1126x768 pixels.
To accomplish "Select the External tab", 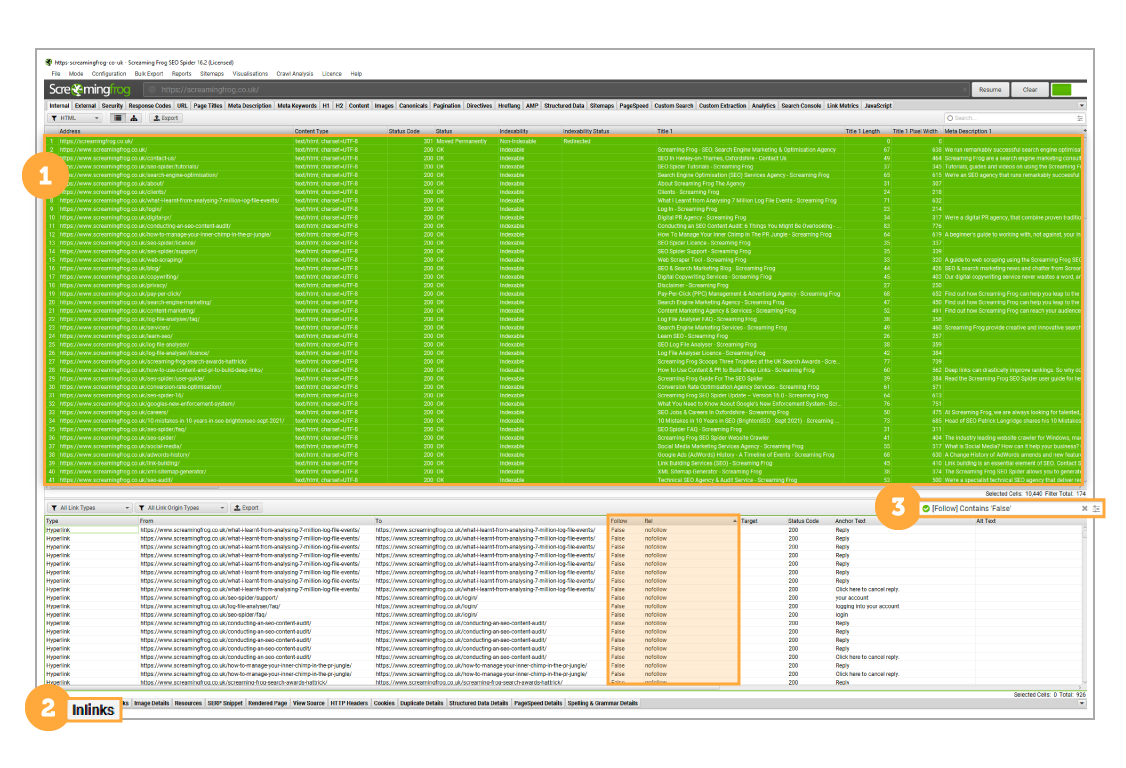I will [85, 106].
